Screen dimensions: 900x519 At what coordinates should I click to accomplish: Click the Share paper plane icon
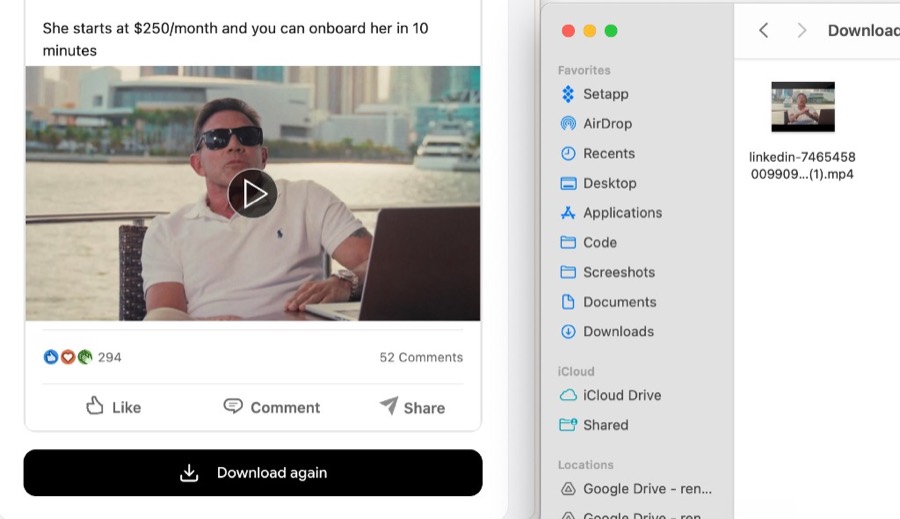pos(389,405)
